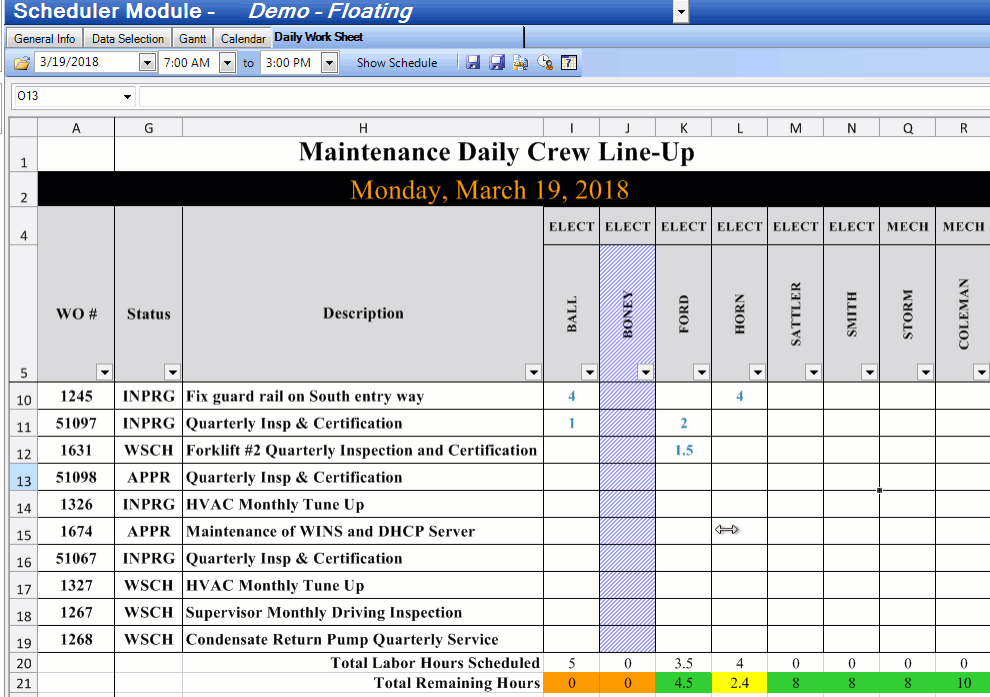Open the FORD column filter dropdown
This screenshot has height=697, width=990.
(x=701, y=372)
